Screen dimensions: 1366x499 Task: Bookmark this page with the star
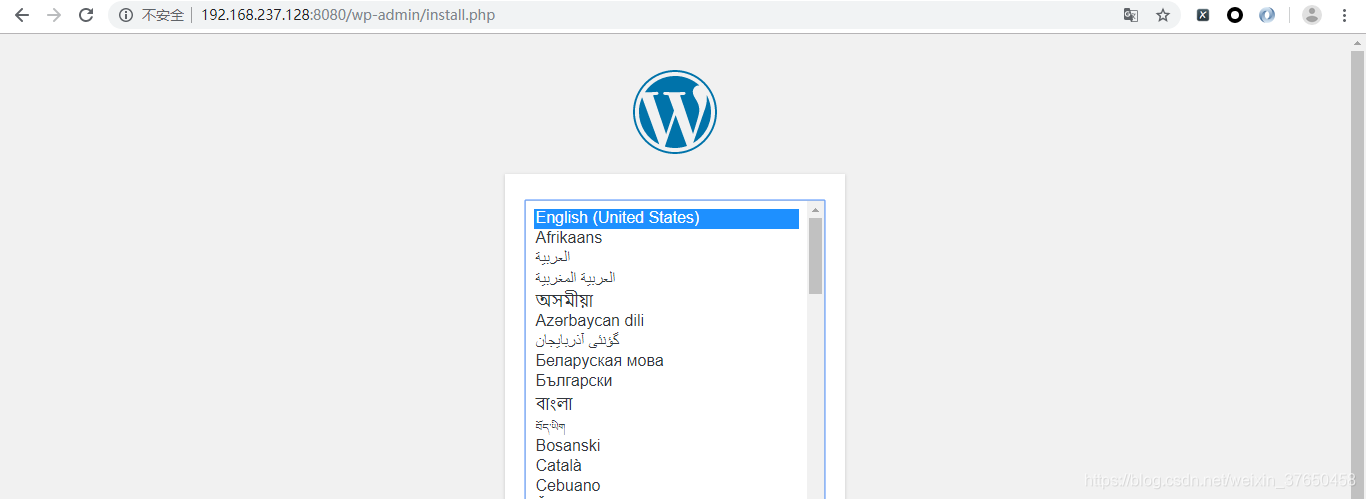[x=1163, y=15]
